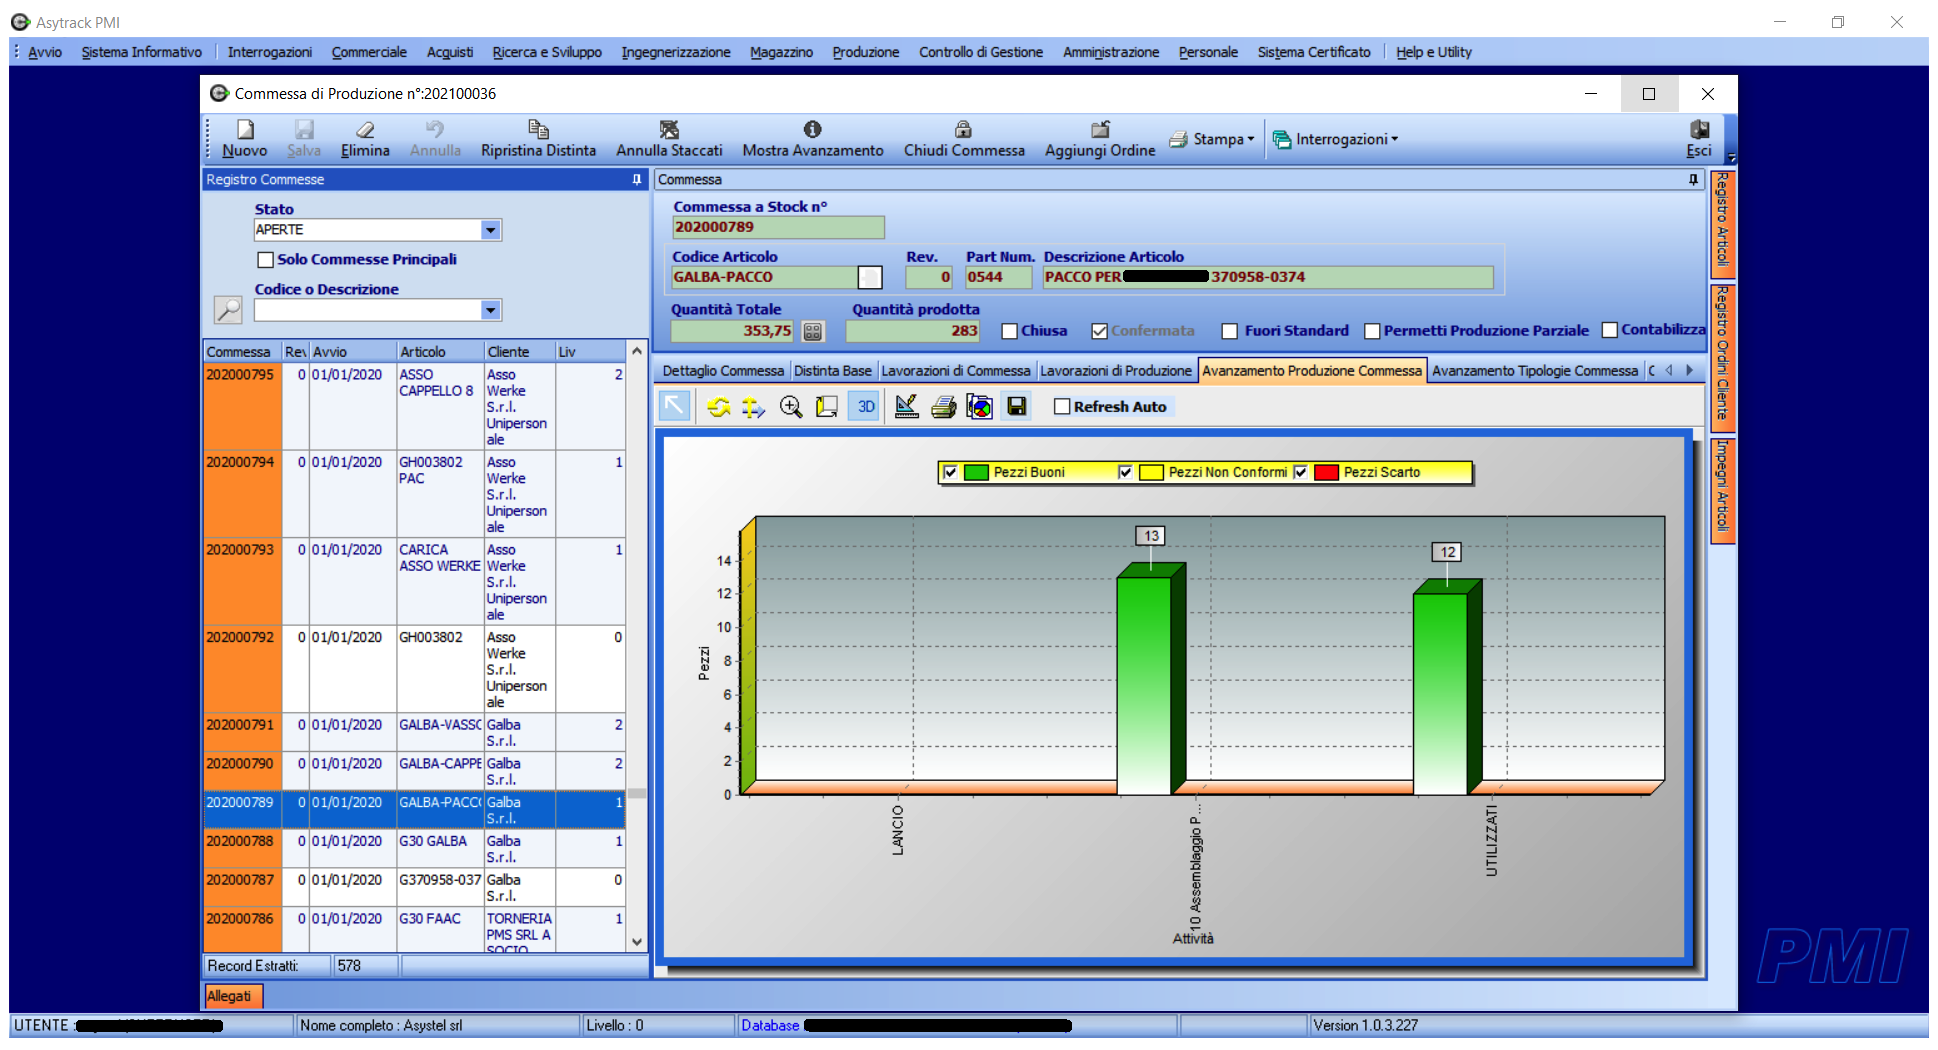This screenshot has height=1050, width=1938.
Task: Open the Magazzino menu
Action: [x=781, y=52]
